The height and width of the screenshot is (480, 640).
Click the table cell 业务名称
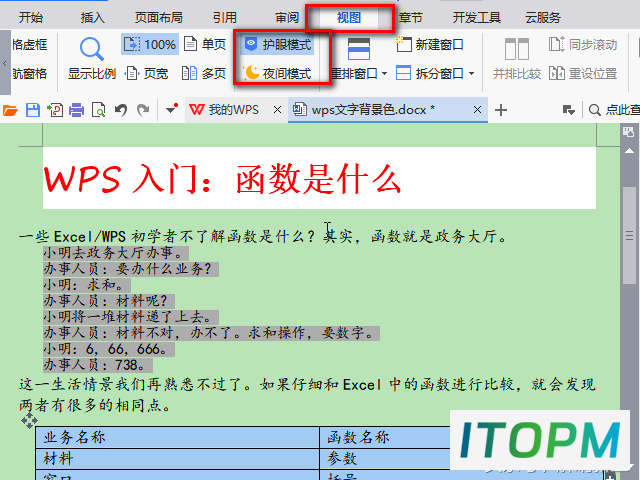[x=177, y=437]
